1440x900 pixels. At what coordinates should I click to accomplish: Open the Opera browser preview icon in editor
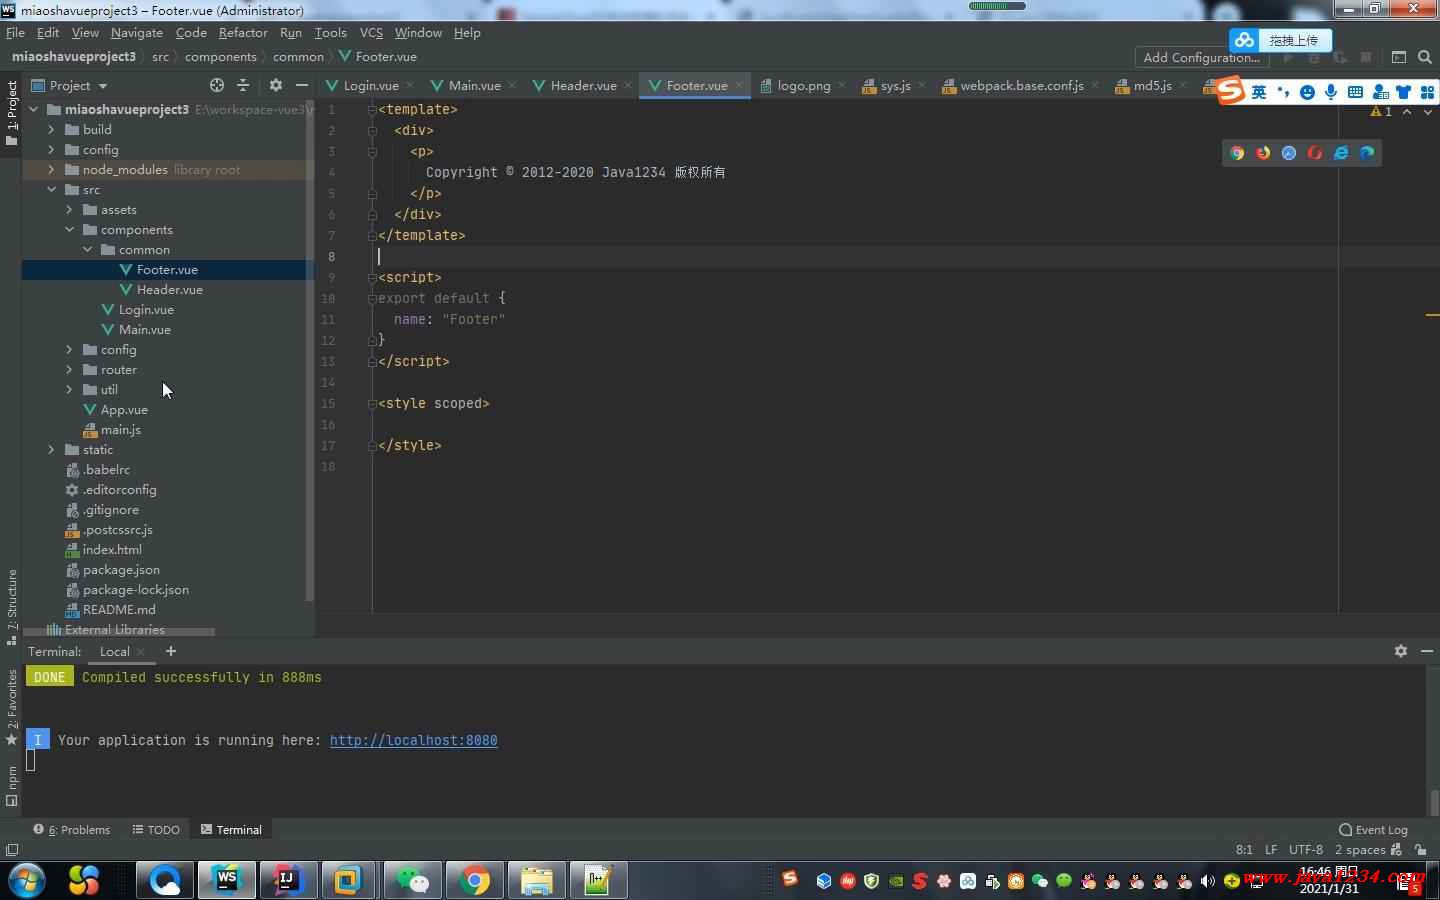[x=1315, y=153]
